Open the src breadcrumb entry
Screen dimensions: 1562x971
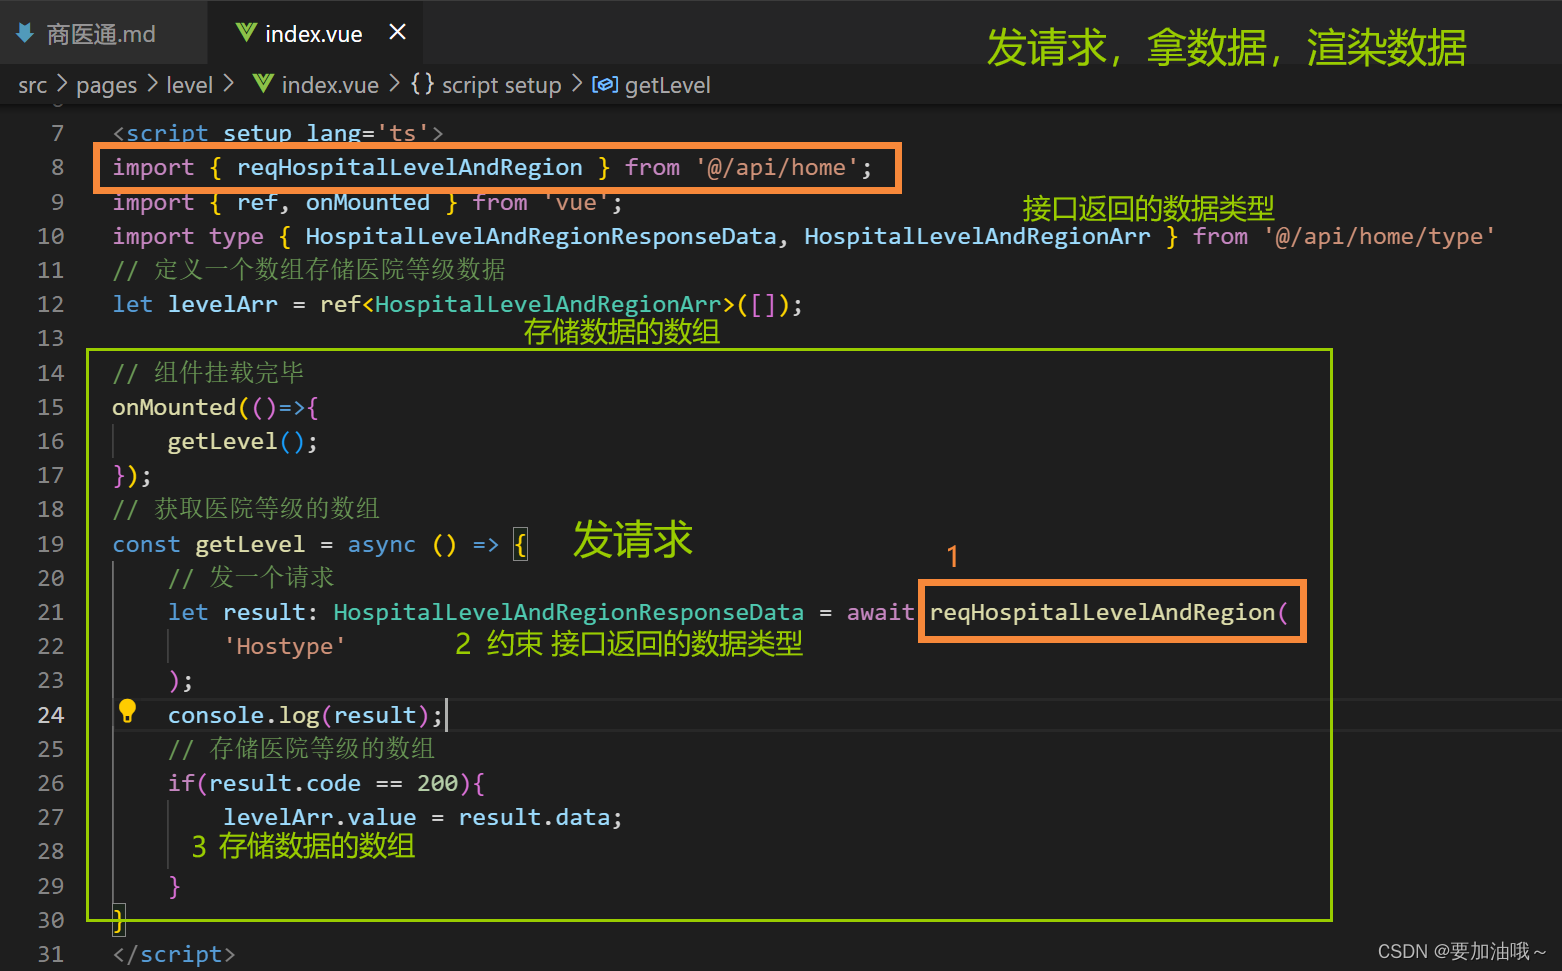point(32,85)
